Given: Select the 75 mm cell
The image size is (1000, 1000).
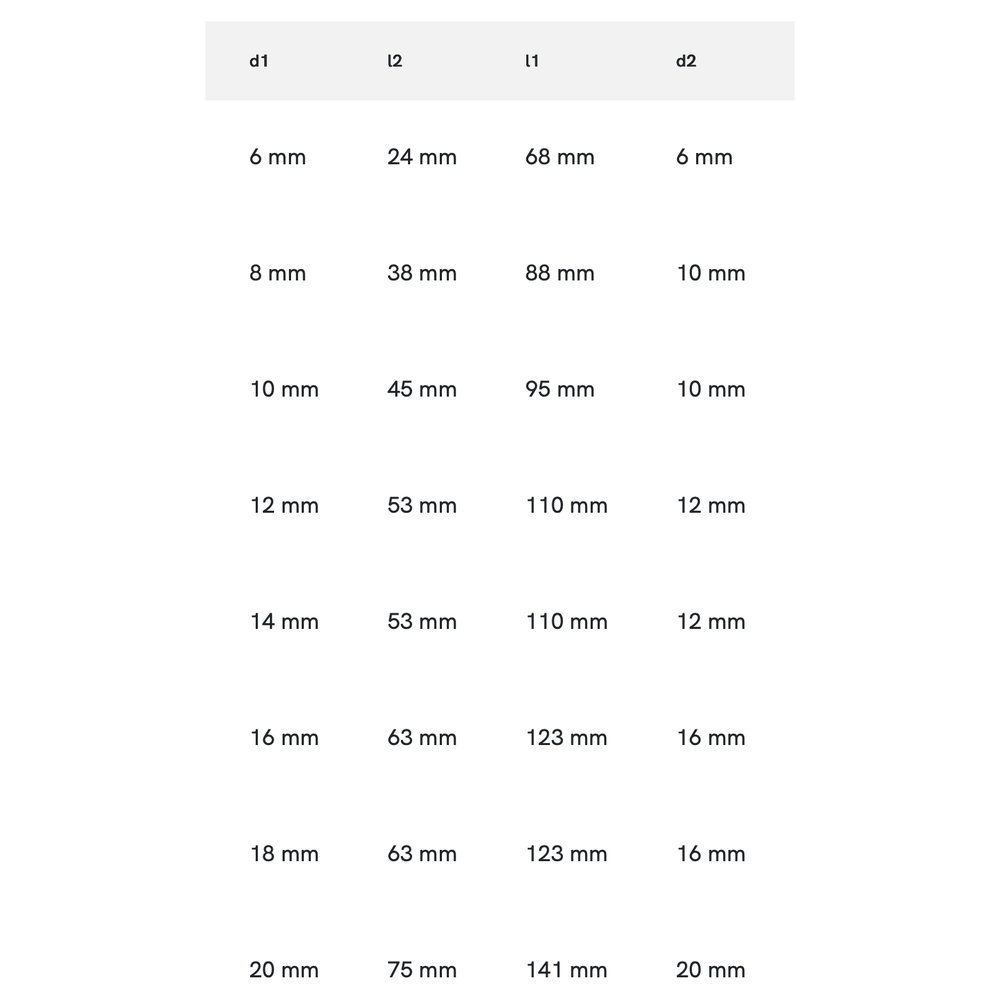Looking at the screenshot, I should (x=421, y=969).
